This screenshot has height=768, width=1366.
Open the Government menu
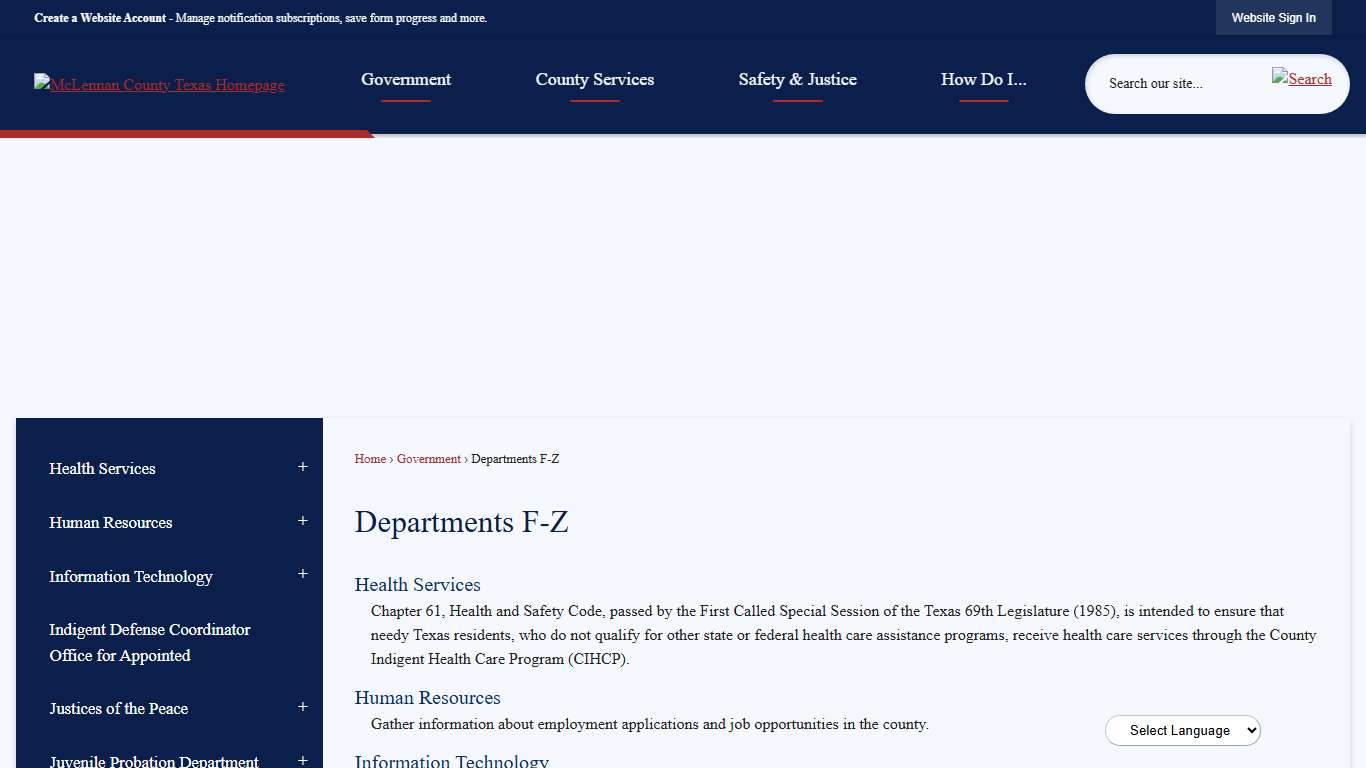405,79
